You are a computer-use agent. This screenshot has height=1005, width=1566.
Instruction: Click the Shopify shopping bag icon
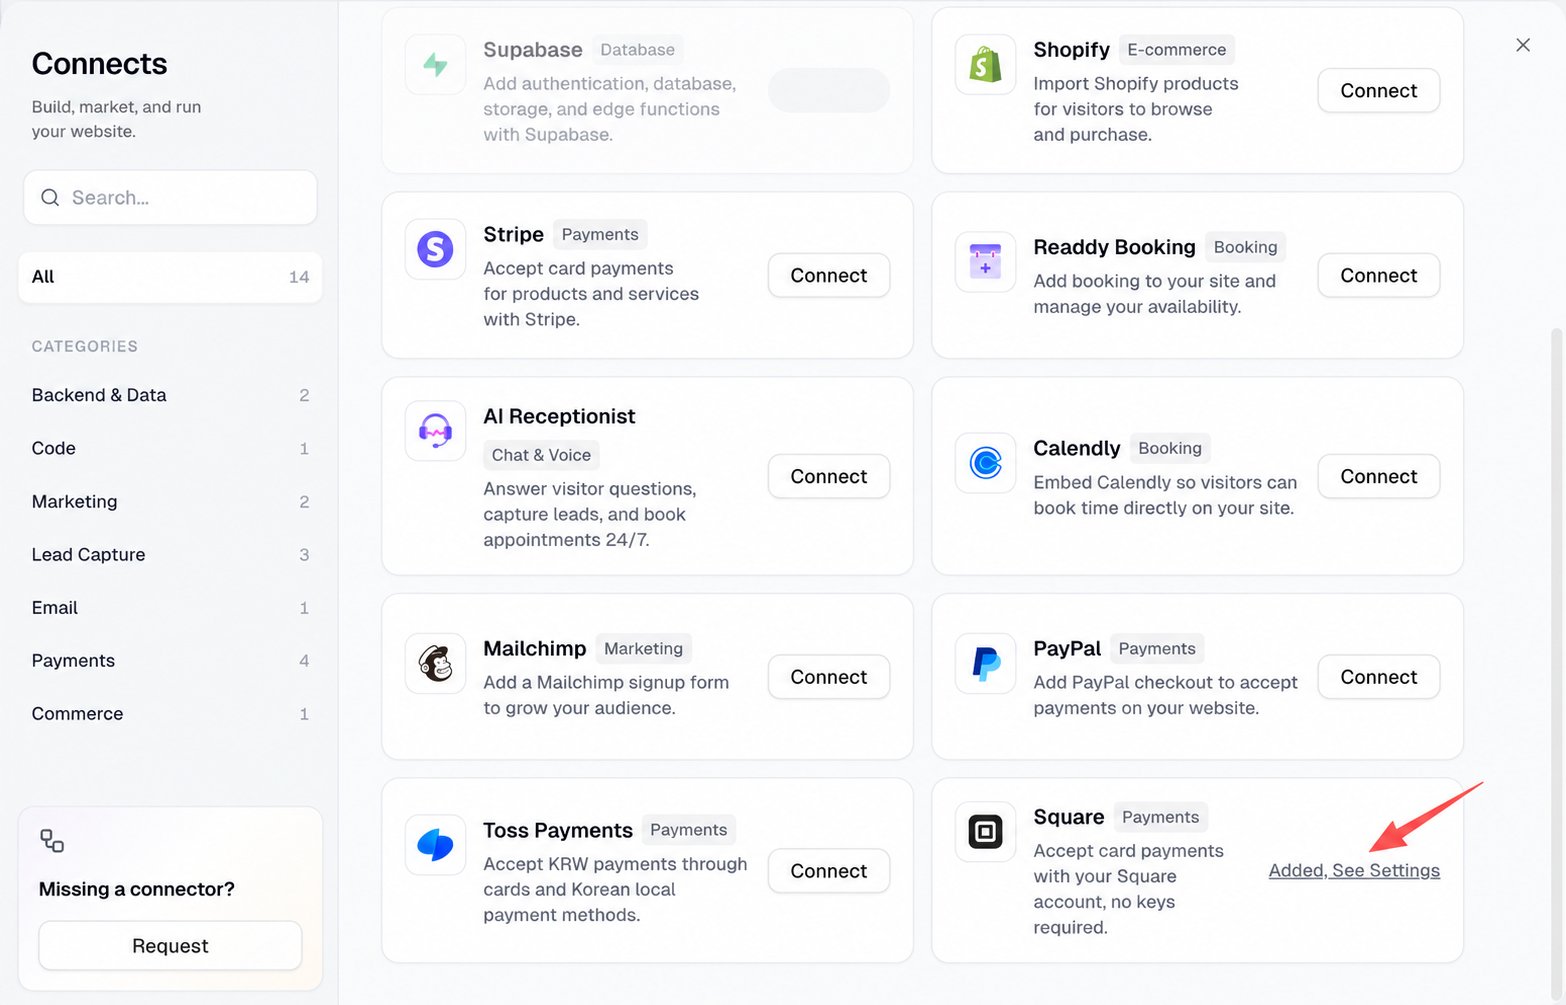click(x=985, y=65)
